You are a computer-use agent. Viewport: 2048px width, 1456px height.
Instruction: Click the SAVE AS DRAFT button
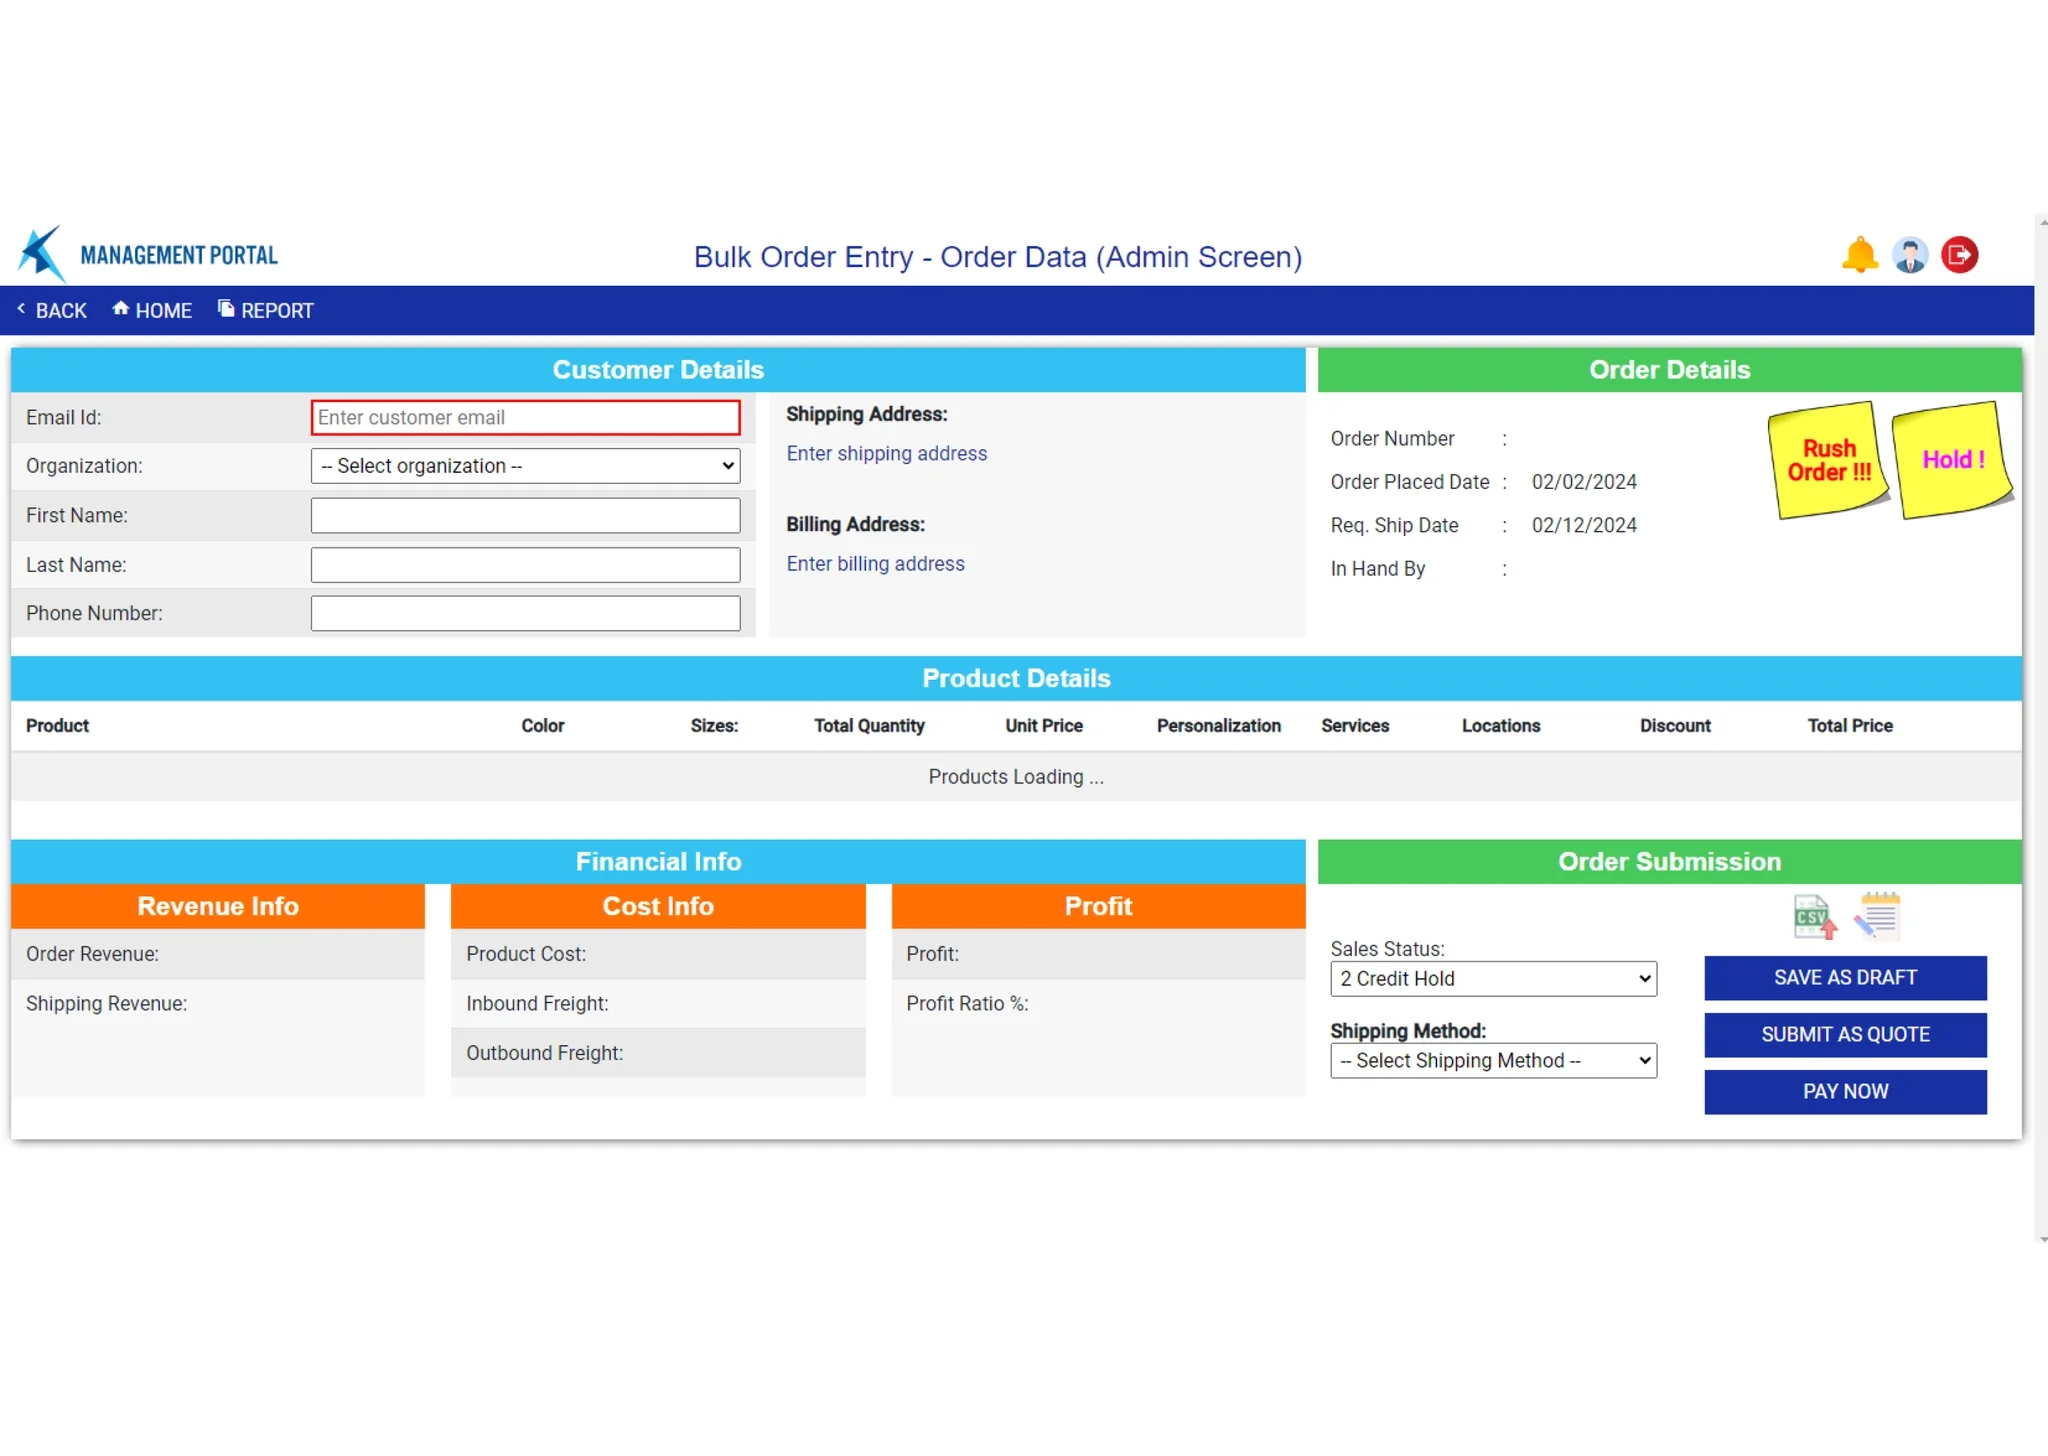pyautogui.click(x=1845, y=978)
